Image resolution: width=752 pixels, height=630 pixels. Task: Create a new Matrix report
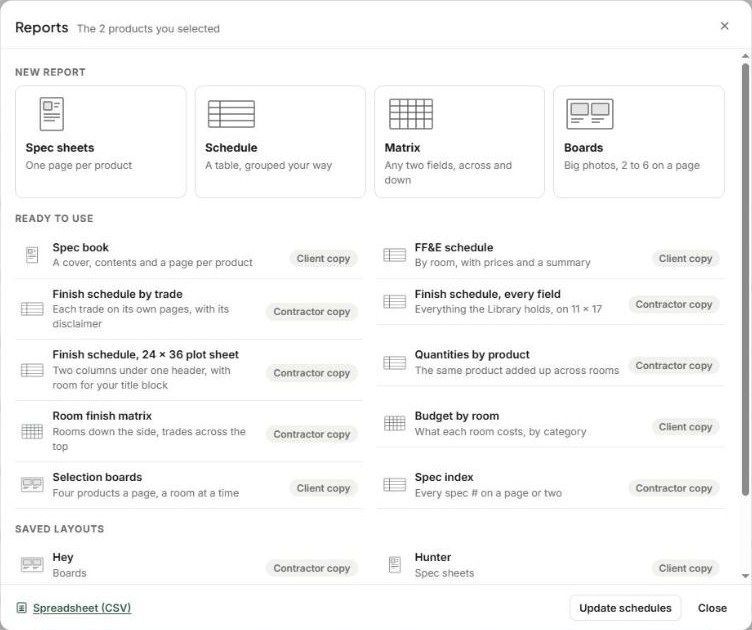click(459, 141)
